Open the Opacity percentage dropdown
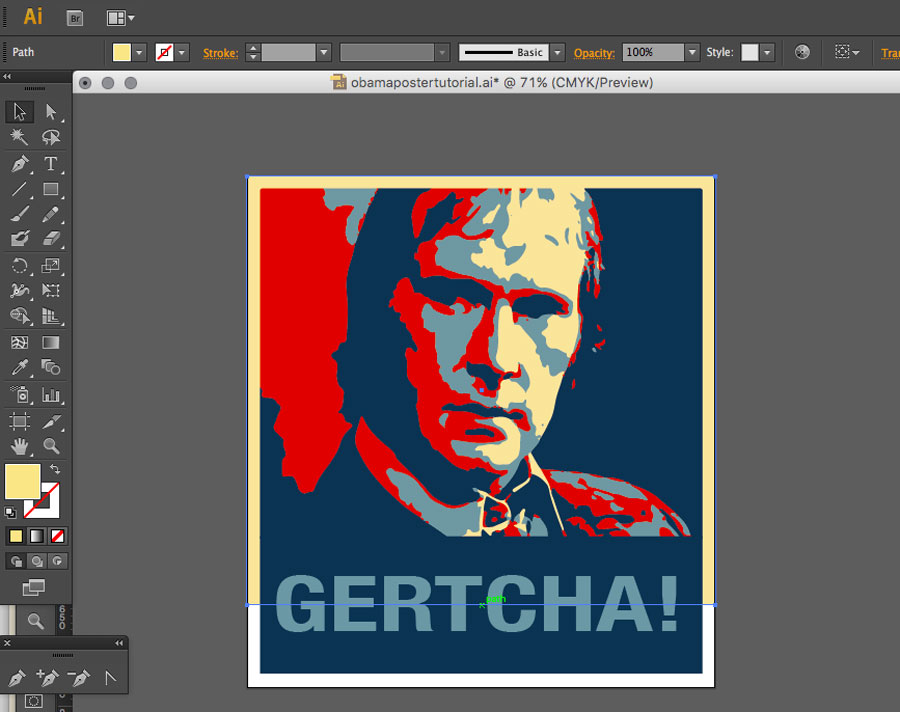900x712 pixels. point(692,52)
